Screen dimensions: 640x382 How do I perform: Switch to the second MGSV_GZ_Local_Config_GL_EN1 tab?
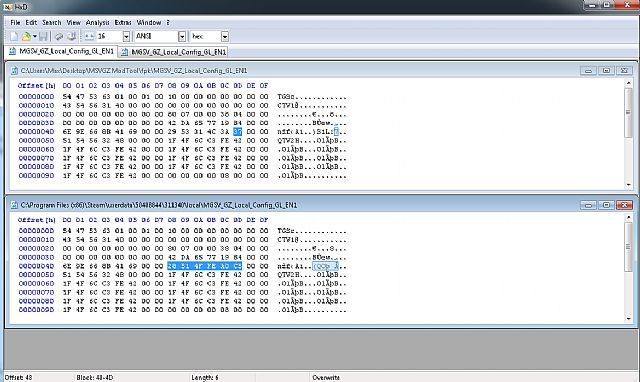[x=174, y=52]
